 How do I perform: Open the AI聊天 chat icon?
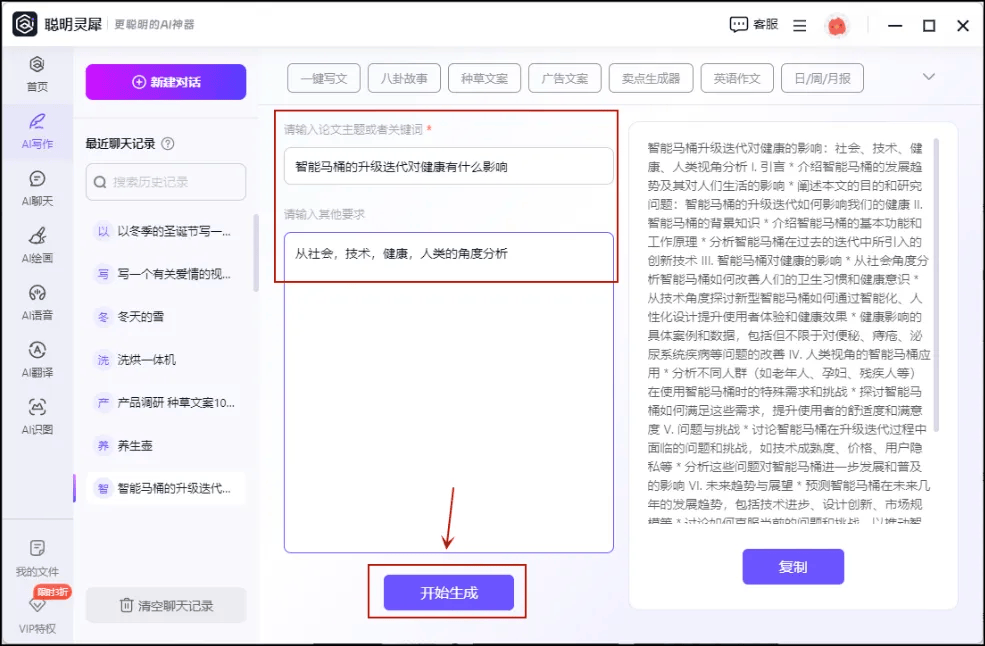(37, 180)
